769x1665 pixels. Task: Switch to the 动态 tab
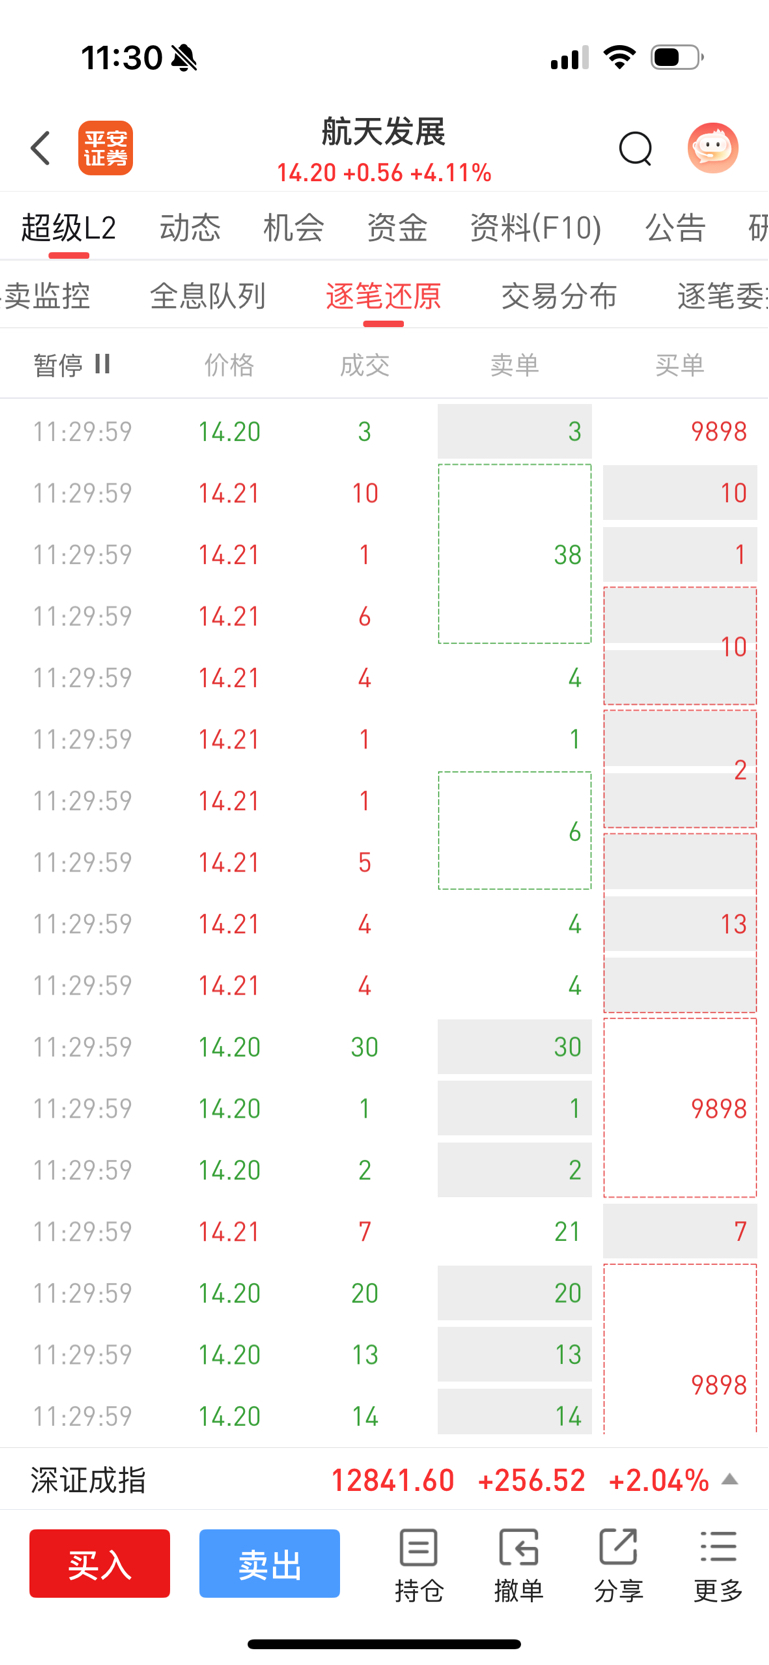pyautogui.click(x=190, y=228)
